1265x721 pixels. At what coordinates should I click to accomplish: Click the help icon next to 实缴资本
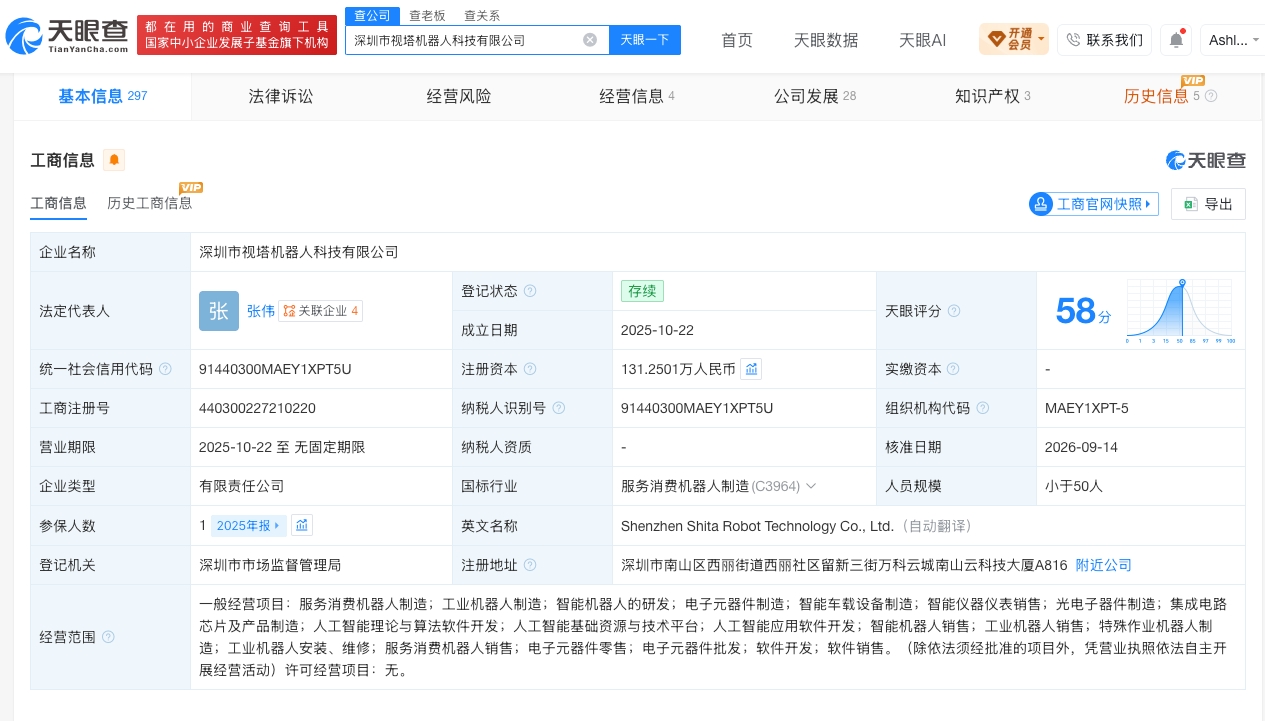pyautogui.click(x=954, y=369)
